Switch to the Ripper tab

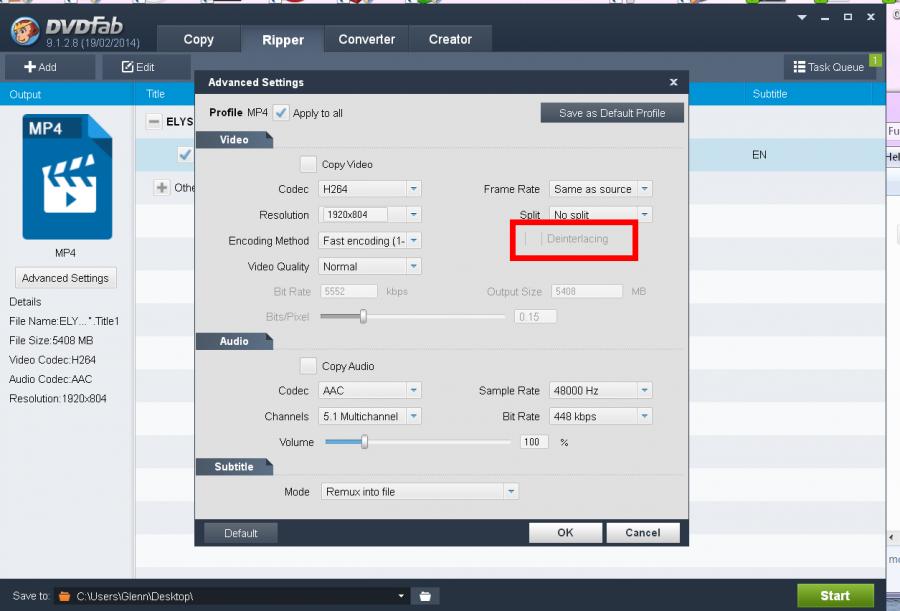[282, 40]
